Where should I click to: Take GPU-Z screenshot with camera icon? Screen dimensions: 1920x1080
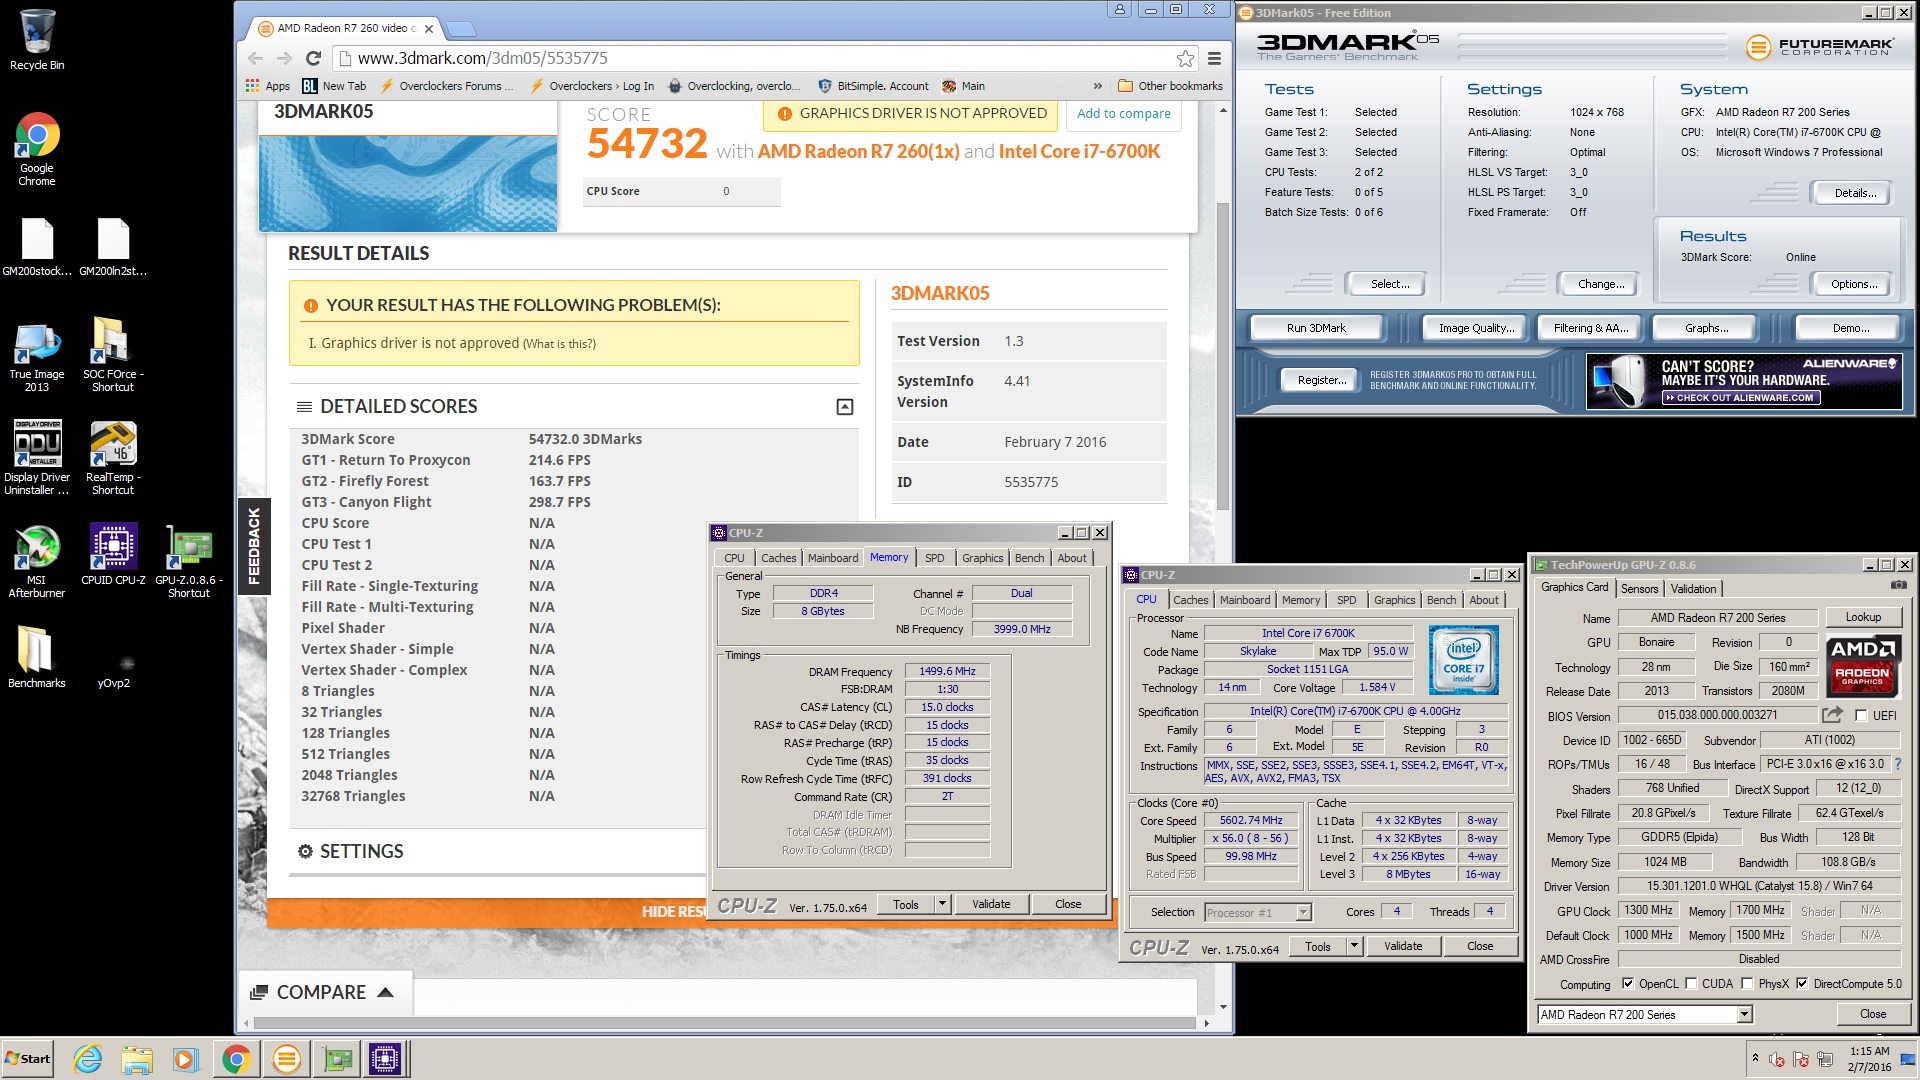(1898, 585)
